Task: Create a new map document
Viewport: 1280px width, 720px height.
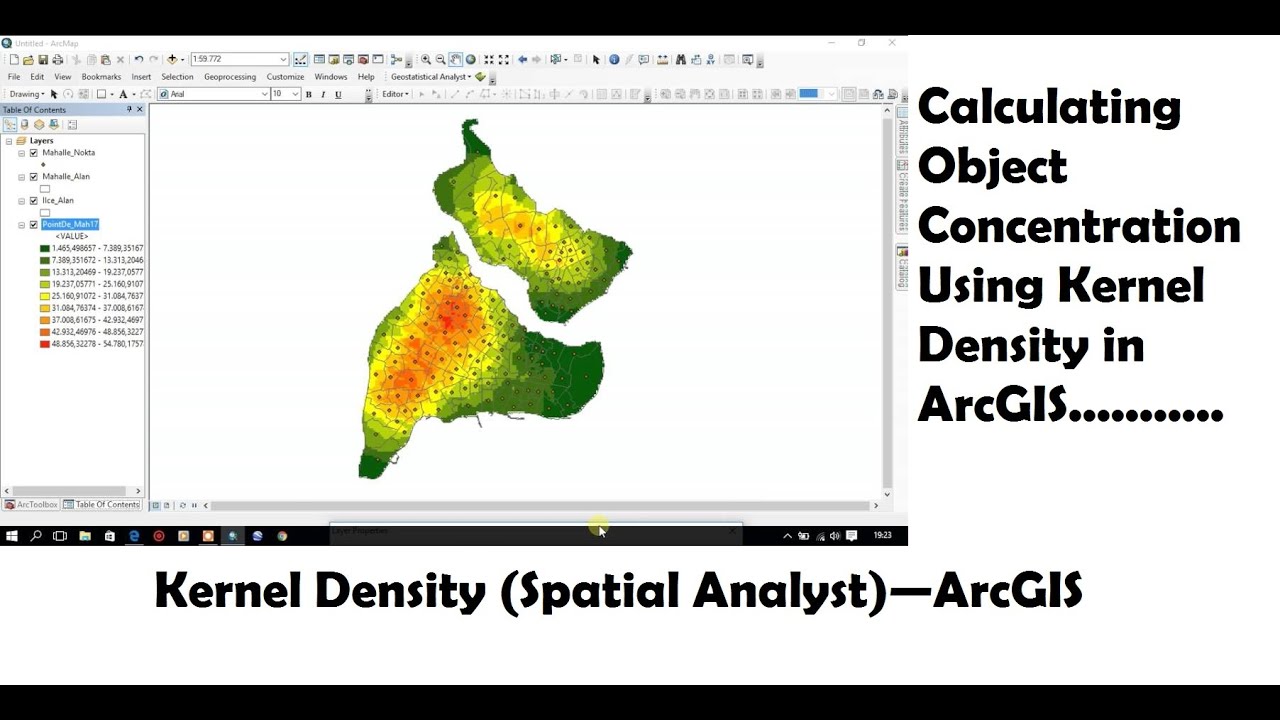Action: click(14, 60)
